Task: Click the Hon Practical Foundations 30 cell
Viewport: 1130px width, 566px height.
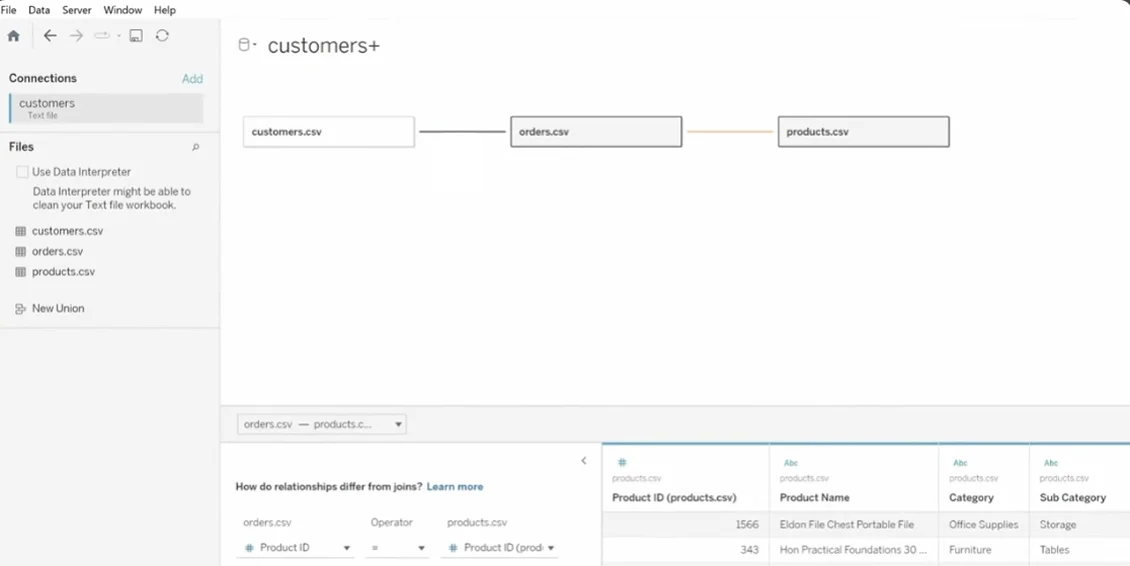Action: coord(854,549)
